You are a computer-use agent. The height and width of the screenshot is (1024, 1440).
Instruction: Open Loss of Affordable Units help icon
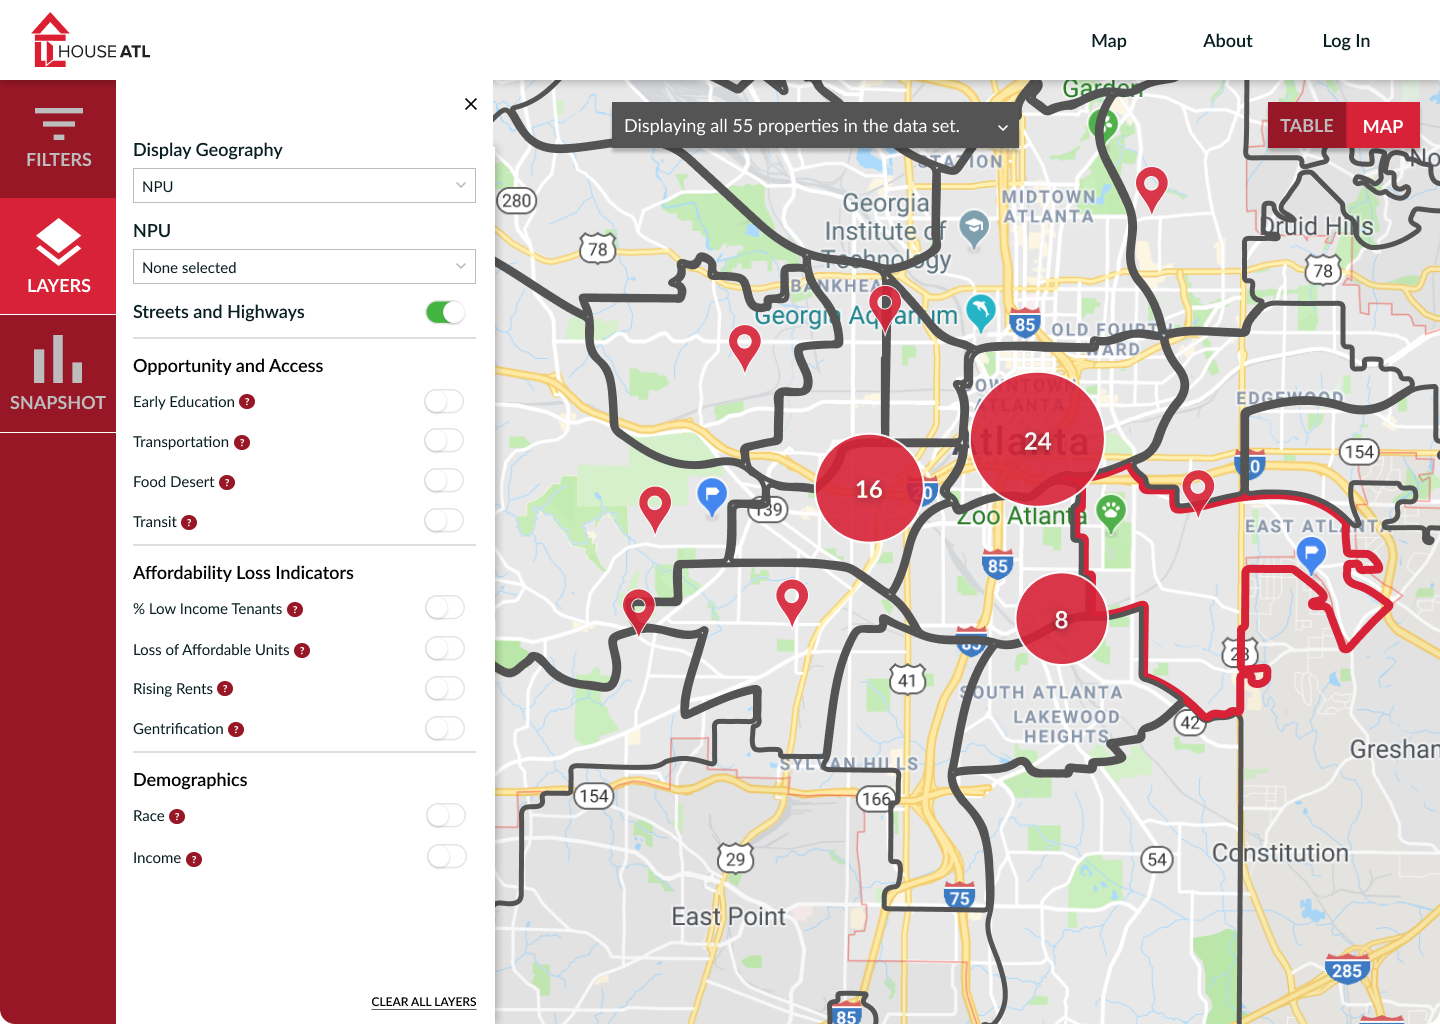pos(302,650)
